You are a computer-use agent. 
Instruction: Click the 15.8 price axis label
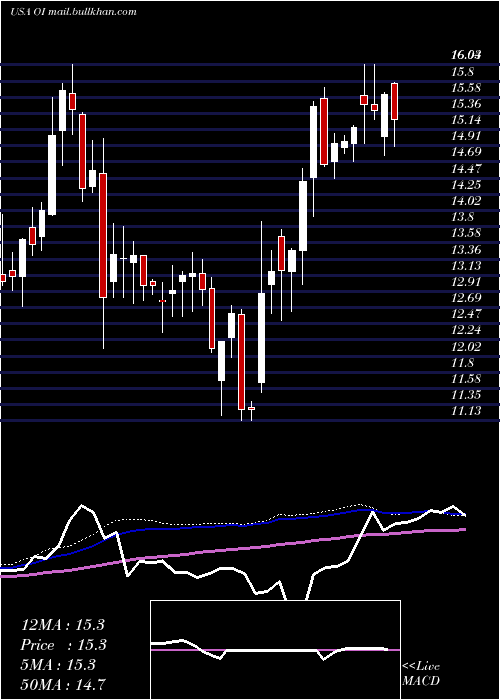point(462,72)
